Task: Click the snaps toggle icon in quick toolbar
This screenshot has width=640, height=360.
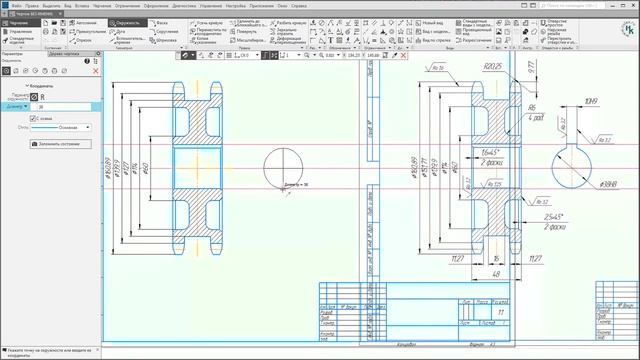Action: 185,55
